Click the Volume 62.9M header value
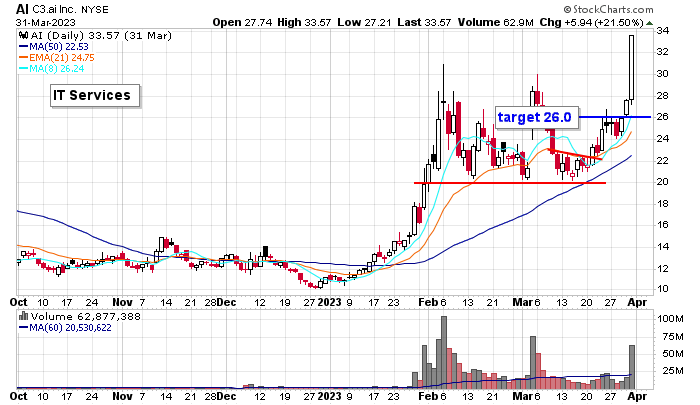The image size is (700, 405). 496,22
